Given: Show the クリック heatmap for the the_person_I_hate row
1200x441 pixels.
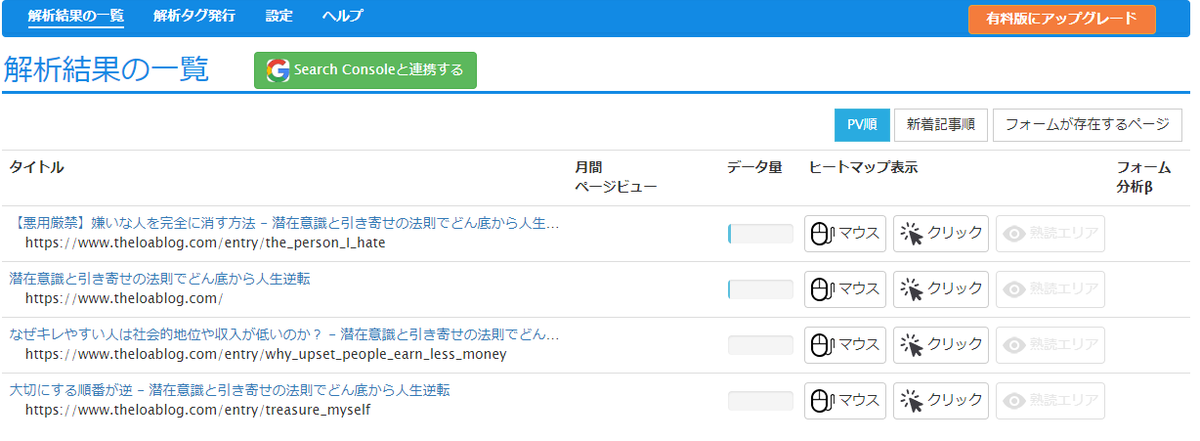Looking at the screenshot, I should click(941, 234).
